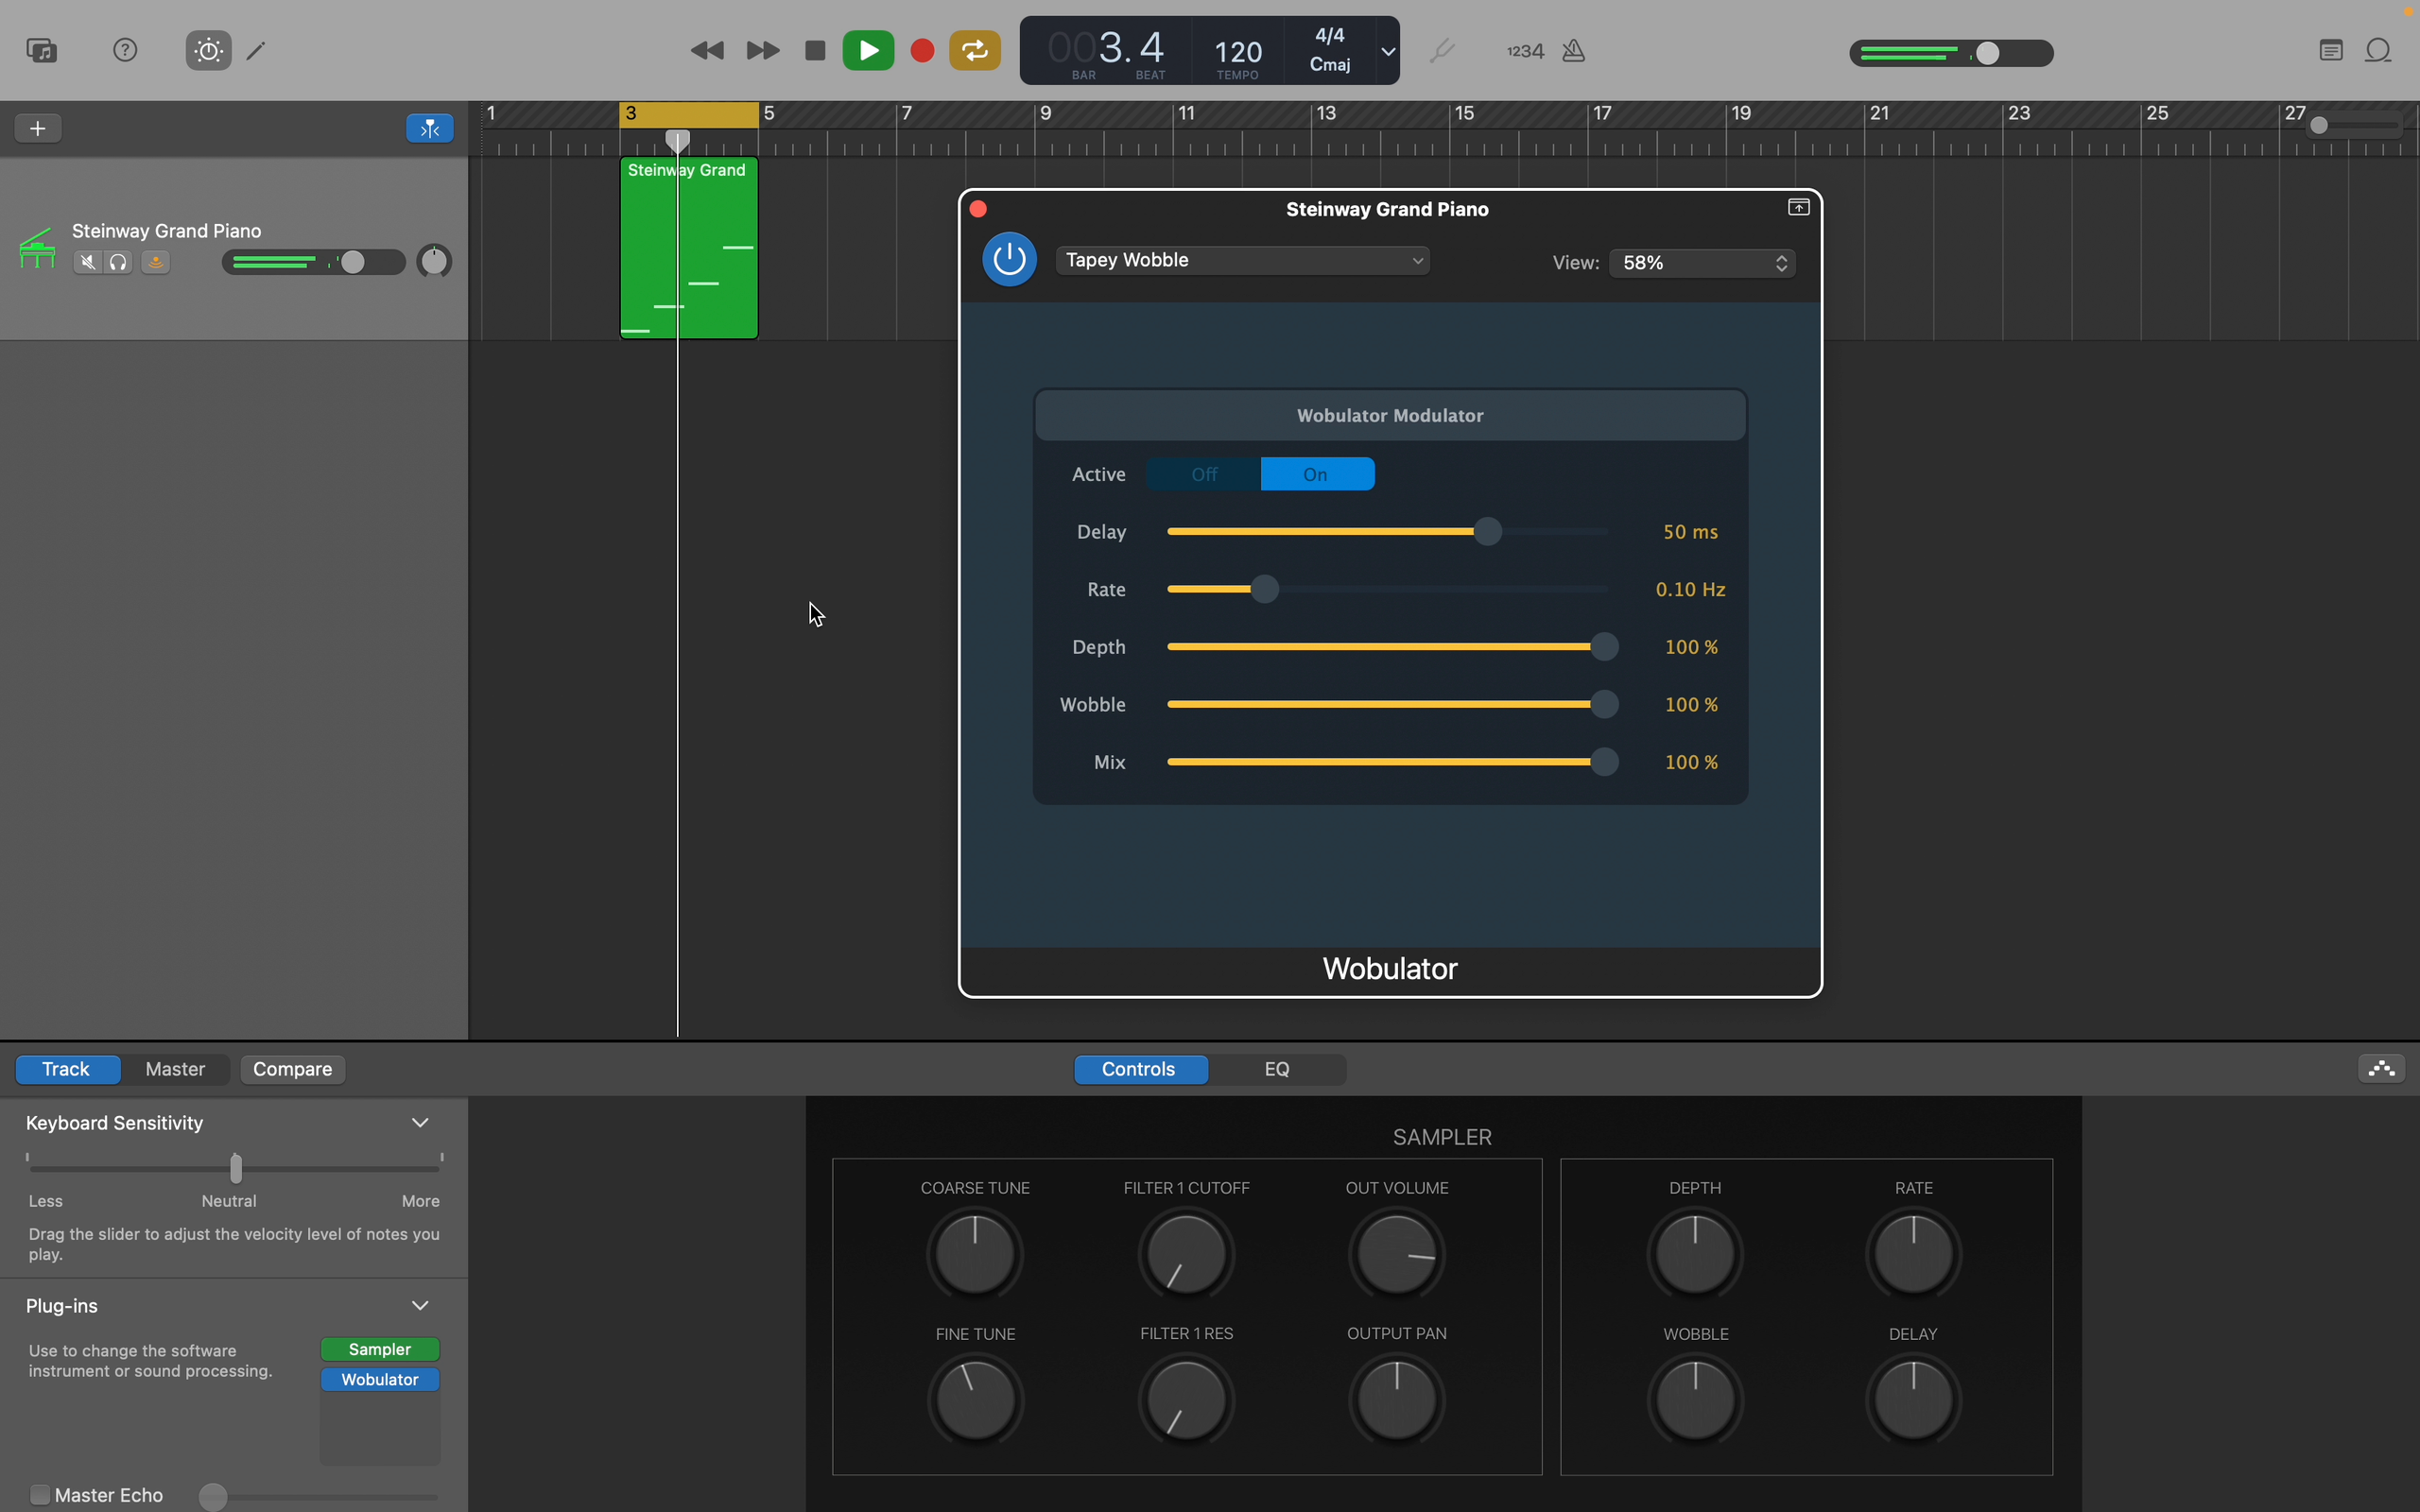Solo the Steinway track with headphone icon
The width and height of the screenshot is (2420, 1512).
click(x=118, y=262)
